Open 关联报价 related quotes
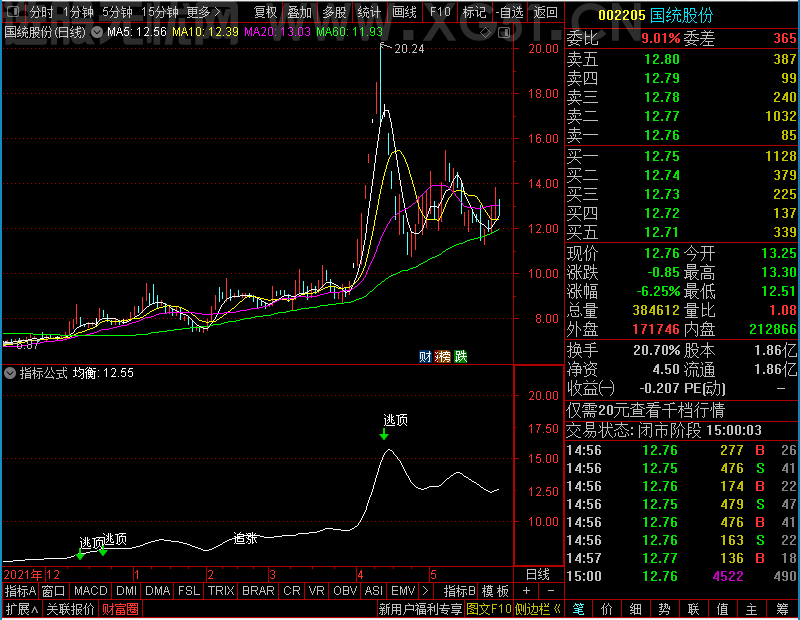 pos(70,609)
